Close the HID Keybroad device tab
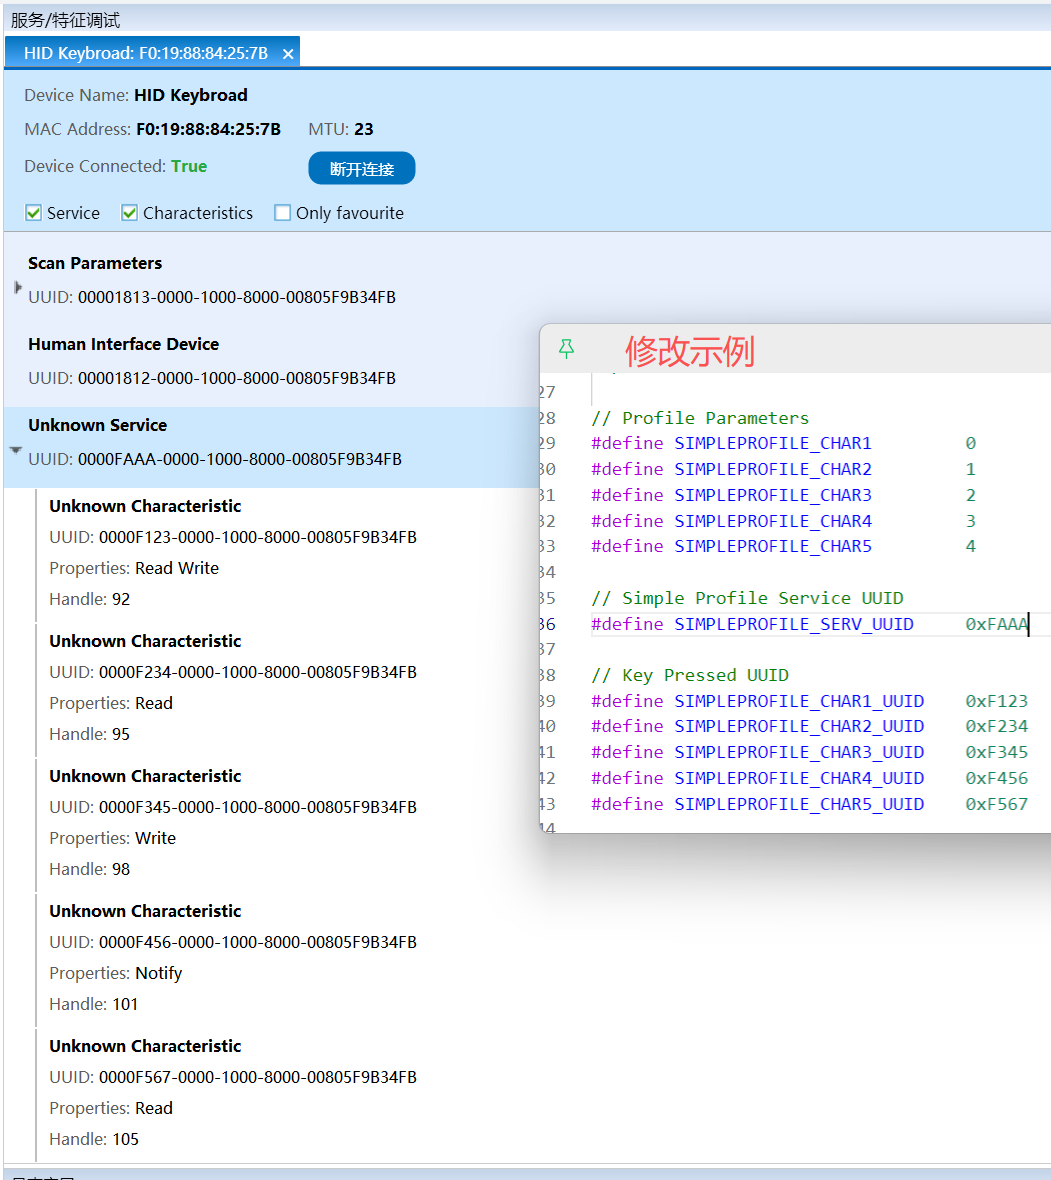 pyautogui.click(x=287, y=53)
